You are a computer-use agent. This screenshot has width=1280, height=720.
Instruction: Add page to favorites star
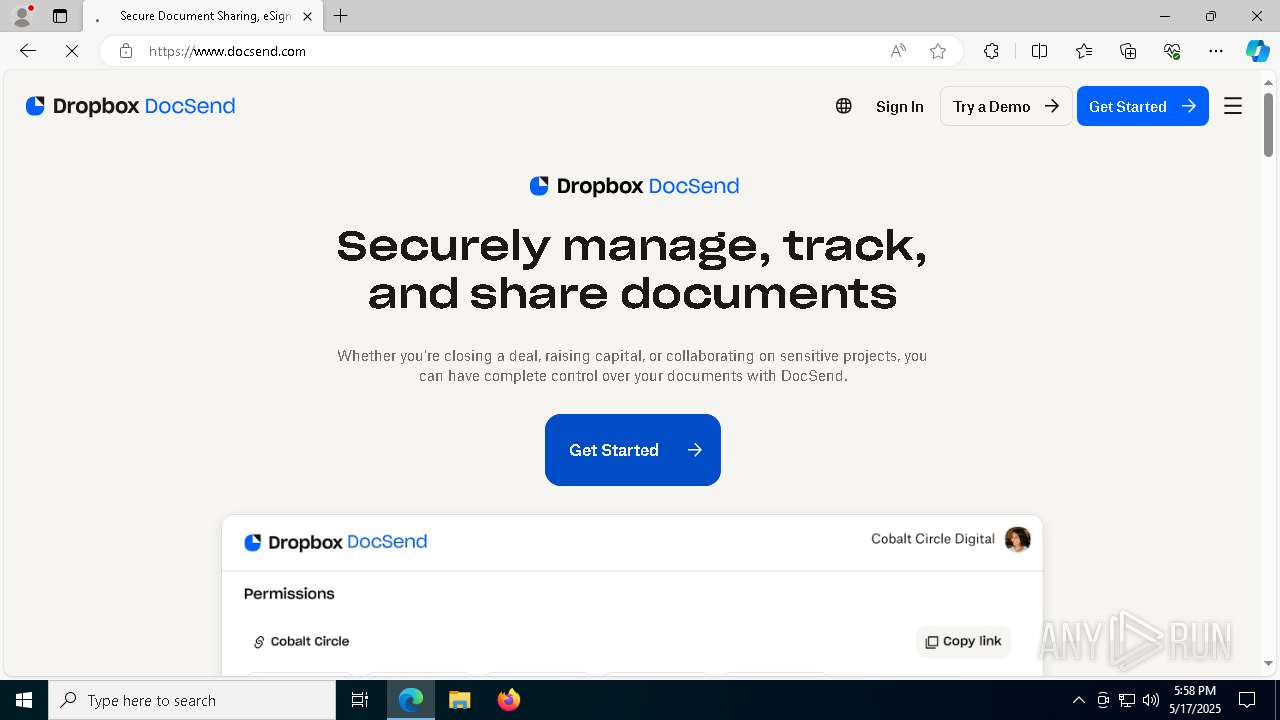(938, 51)
